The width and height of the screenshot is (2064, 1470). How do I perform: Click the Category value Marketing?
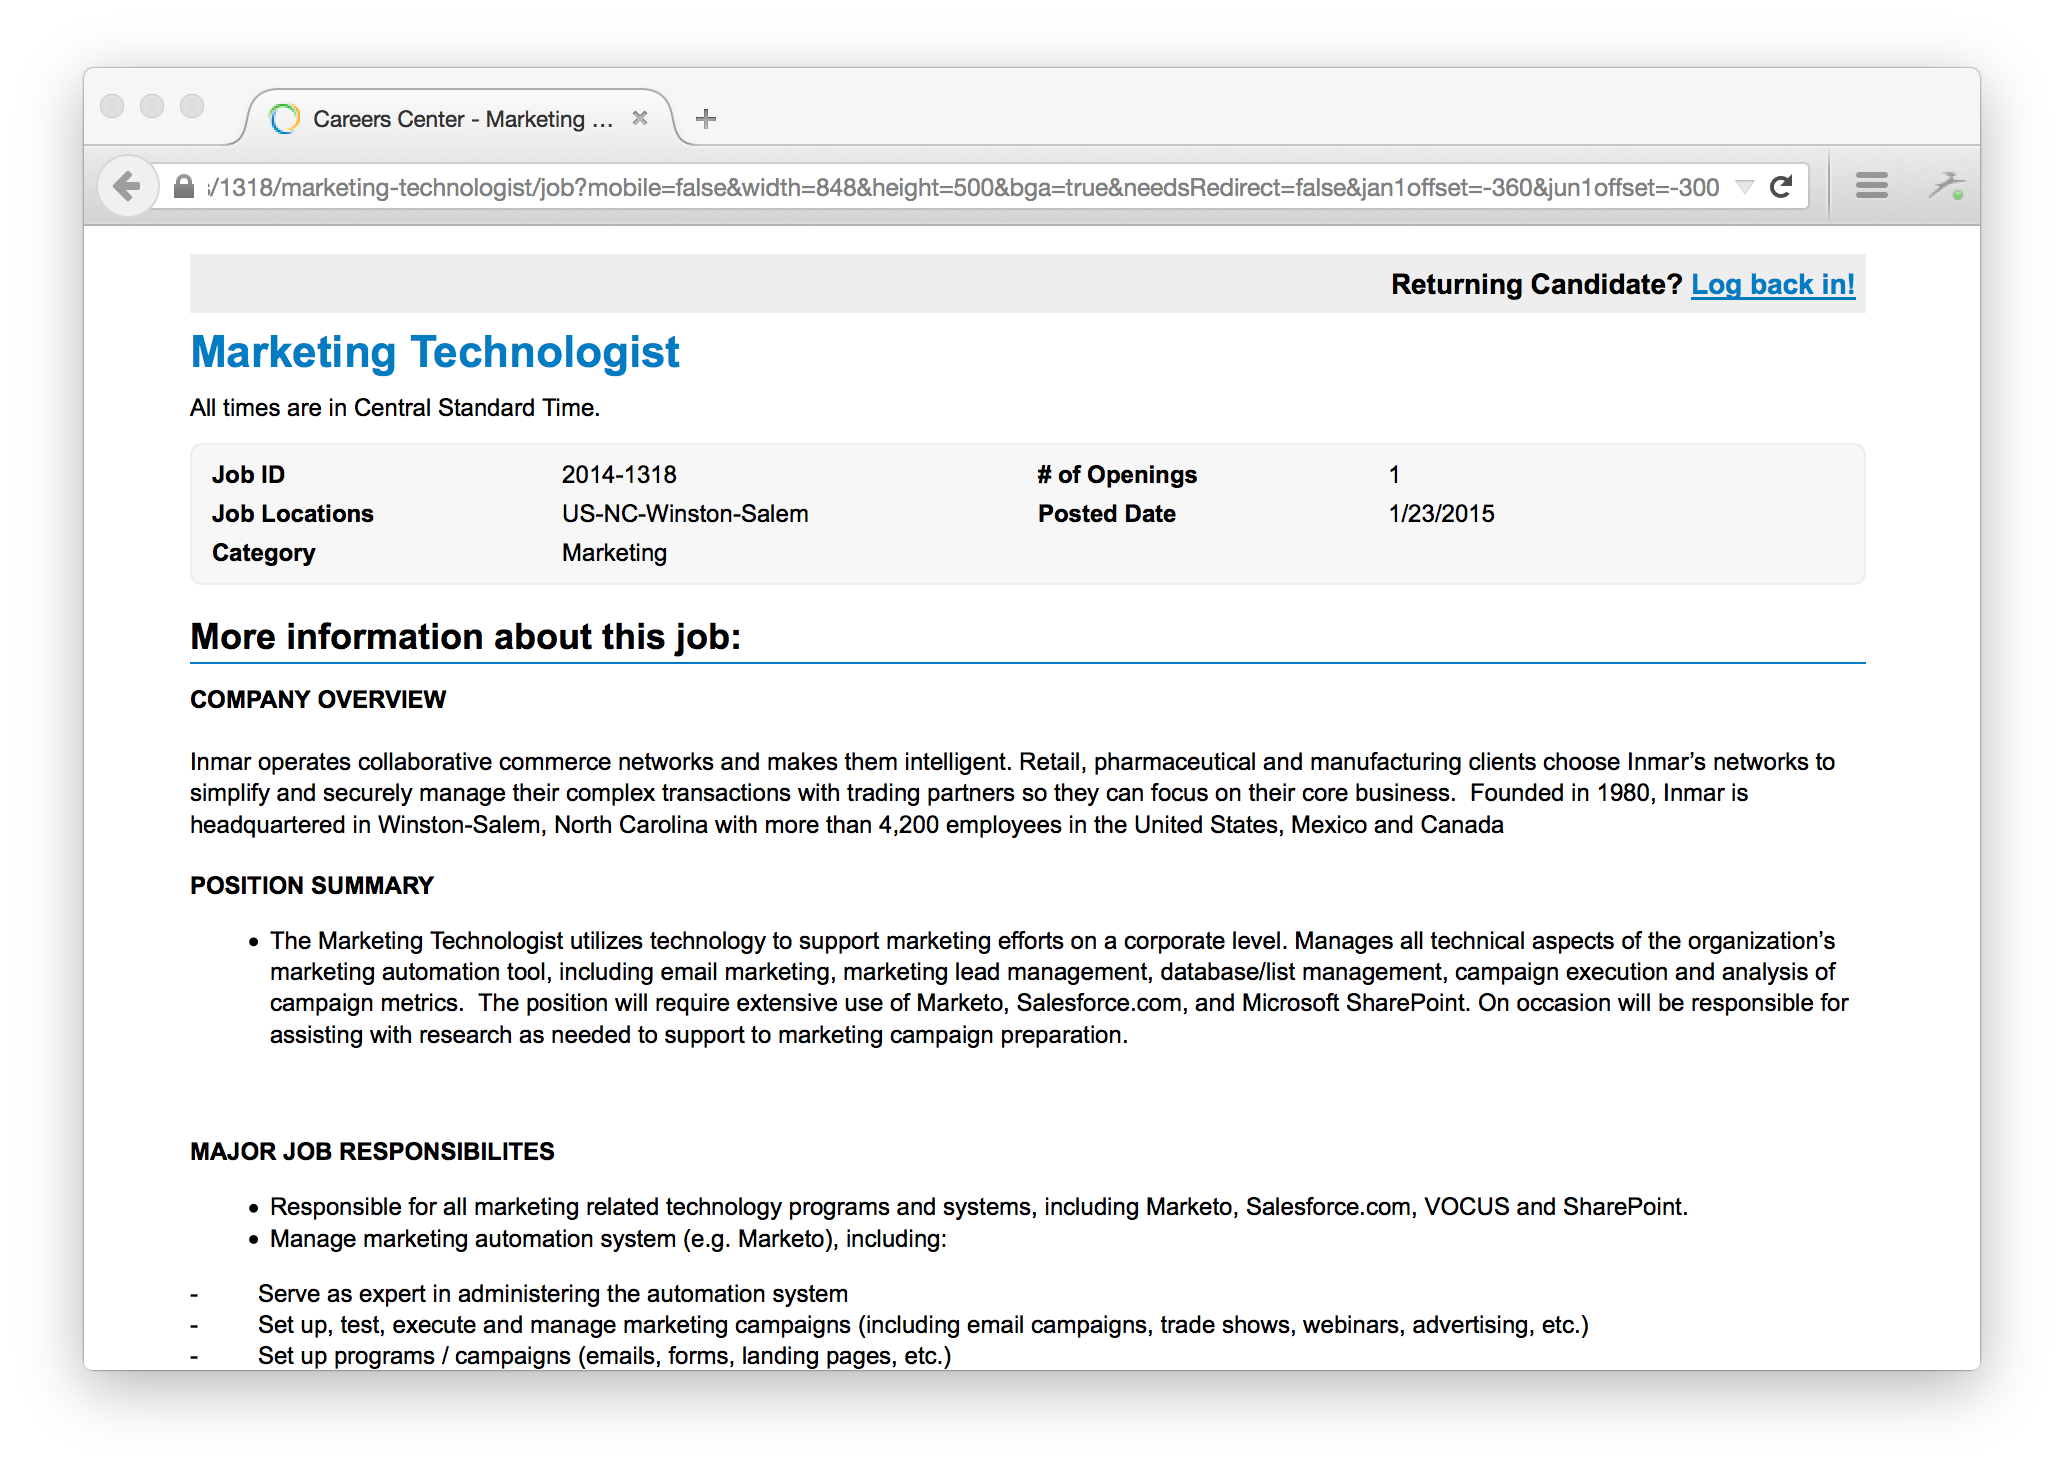(x=614, y=553)
